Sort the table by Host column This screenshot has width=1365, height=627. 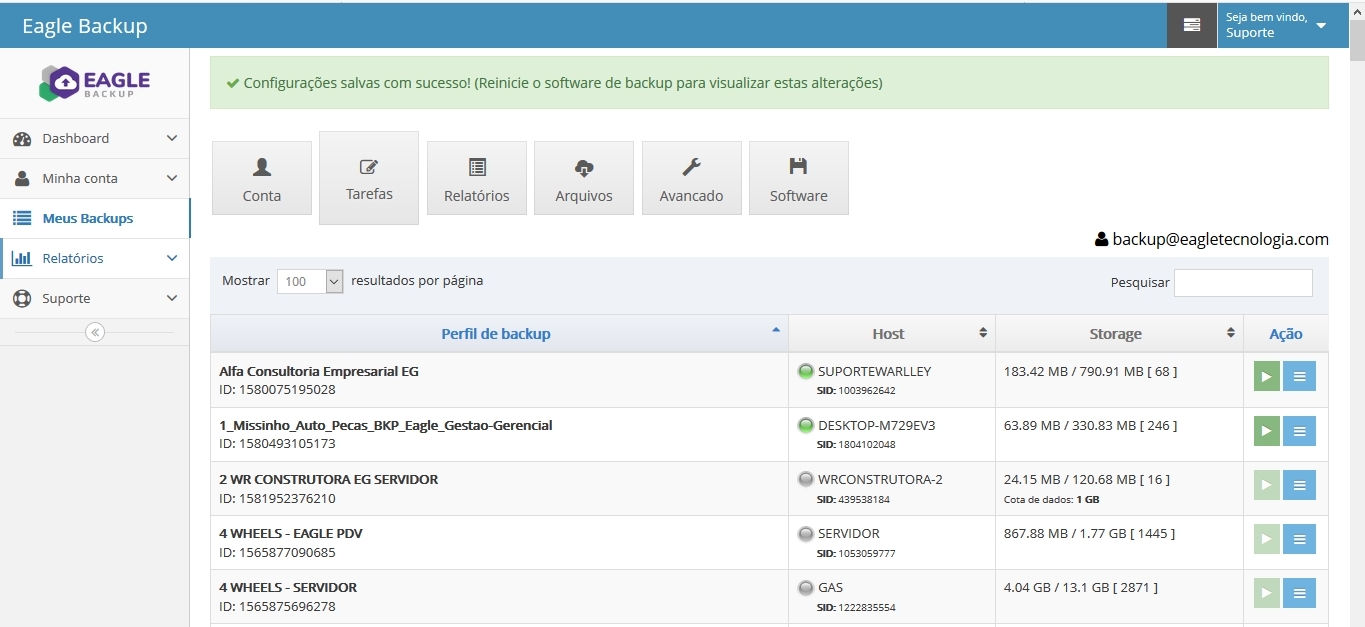pos(892,334)
